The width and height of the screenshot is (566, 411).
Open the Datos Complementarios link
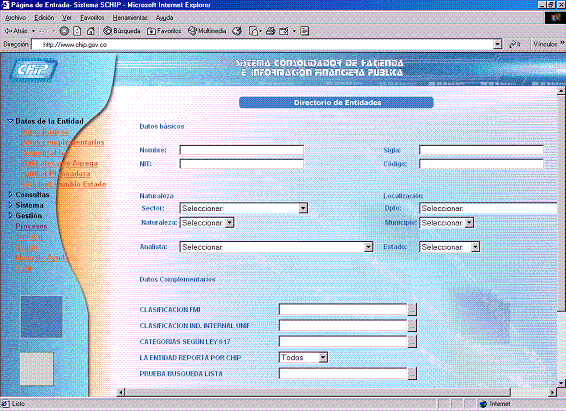click(x=62, y=142)
